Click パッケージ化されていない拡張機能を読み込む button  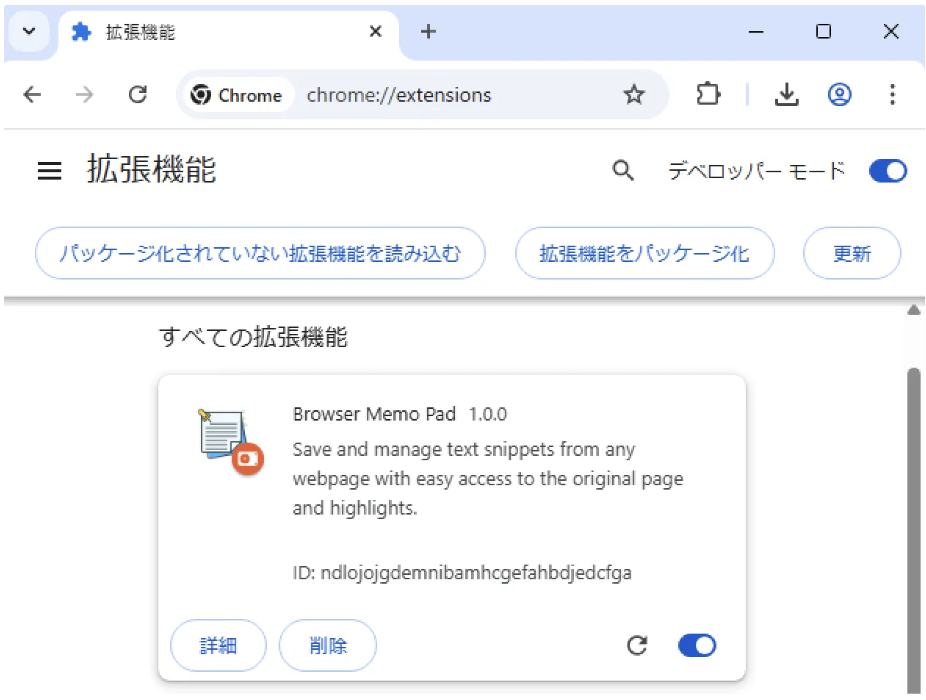pyautogui.click(x=260, y=253)
